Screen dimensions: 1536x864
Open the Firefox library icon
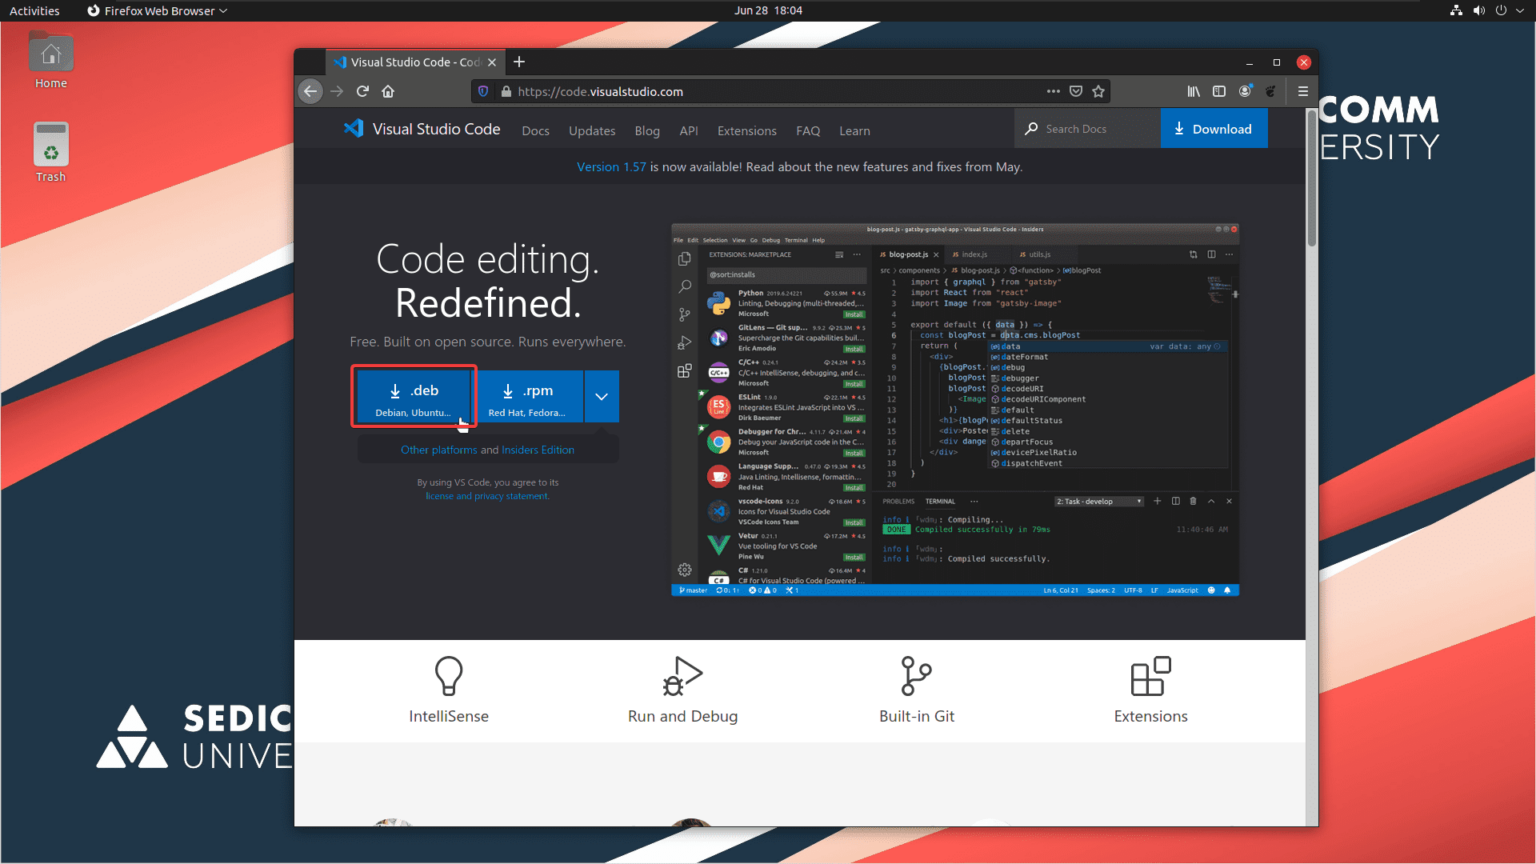[x=1193, y=91]
